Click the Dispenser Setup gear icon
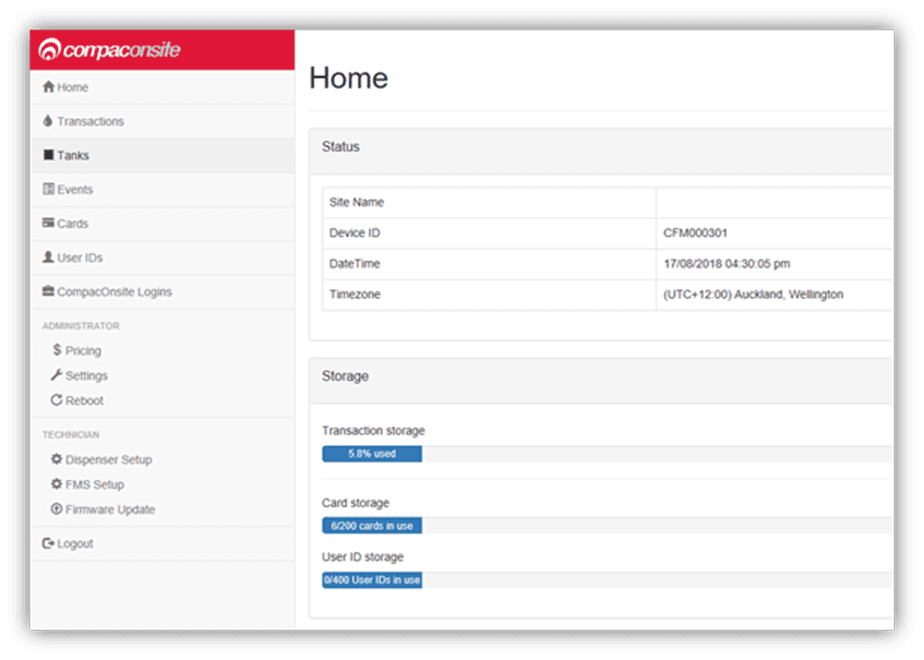The height and width of the screenshot is (660, 924). tap(57, 458)
